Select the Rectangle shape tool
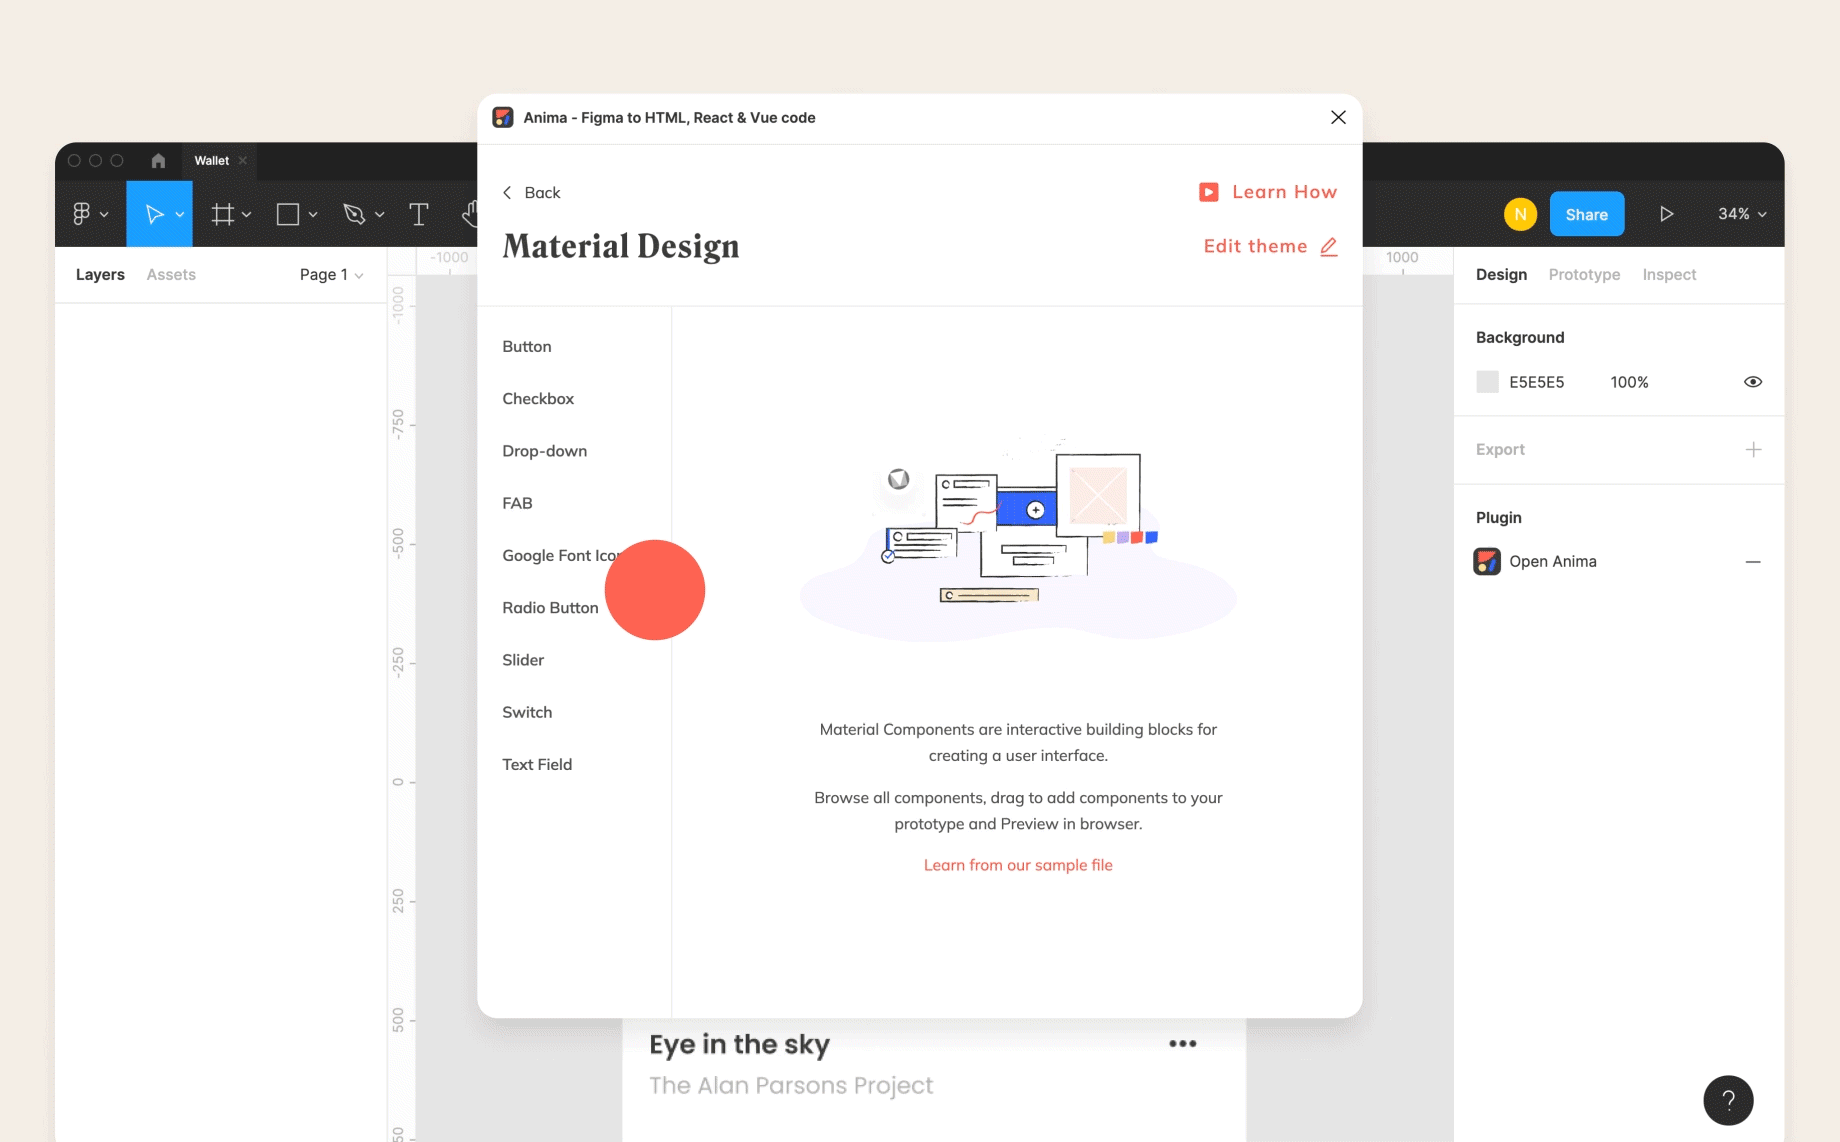The width and height of the screenshot is (1840, 1142). coord(288,214)
